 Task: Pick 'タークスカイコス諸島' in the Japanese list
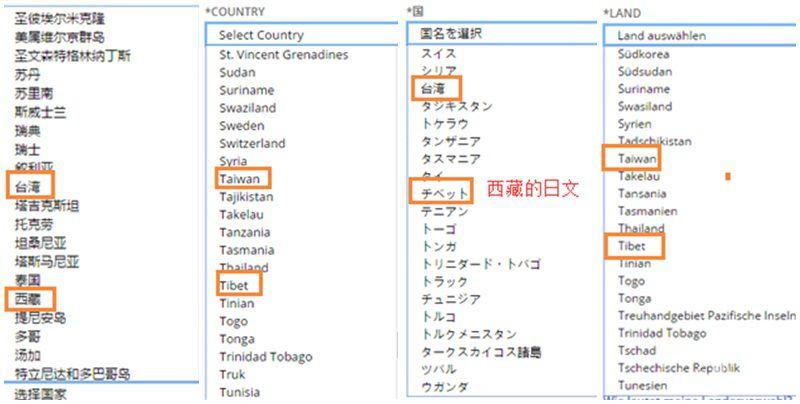click(x=481, y=352)
